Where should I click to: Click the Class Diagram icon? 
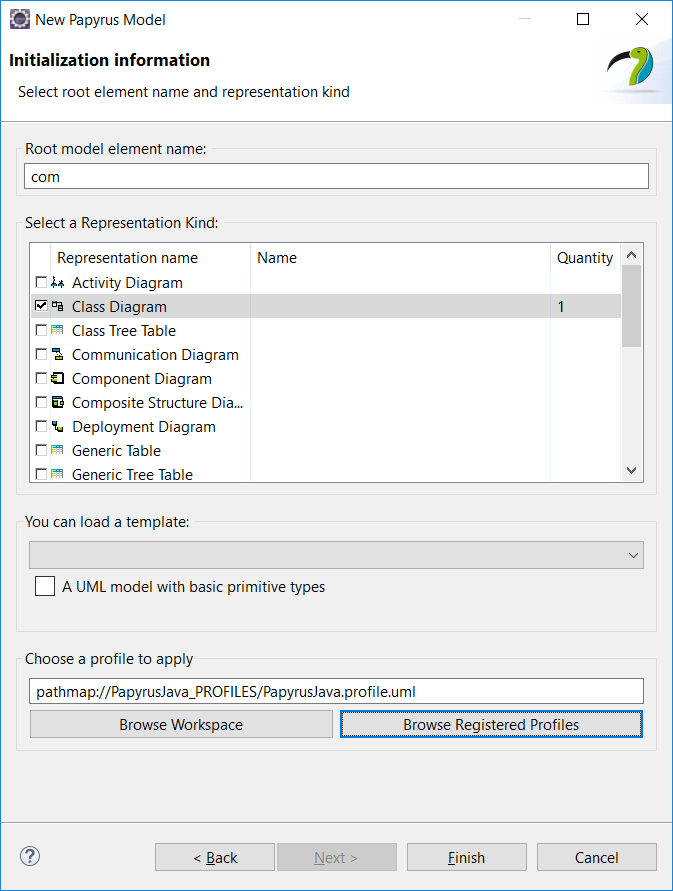57,306
